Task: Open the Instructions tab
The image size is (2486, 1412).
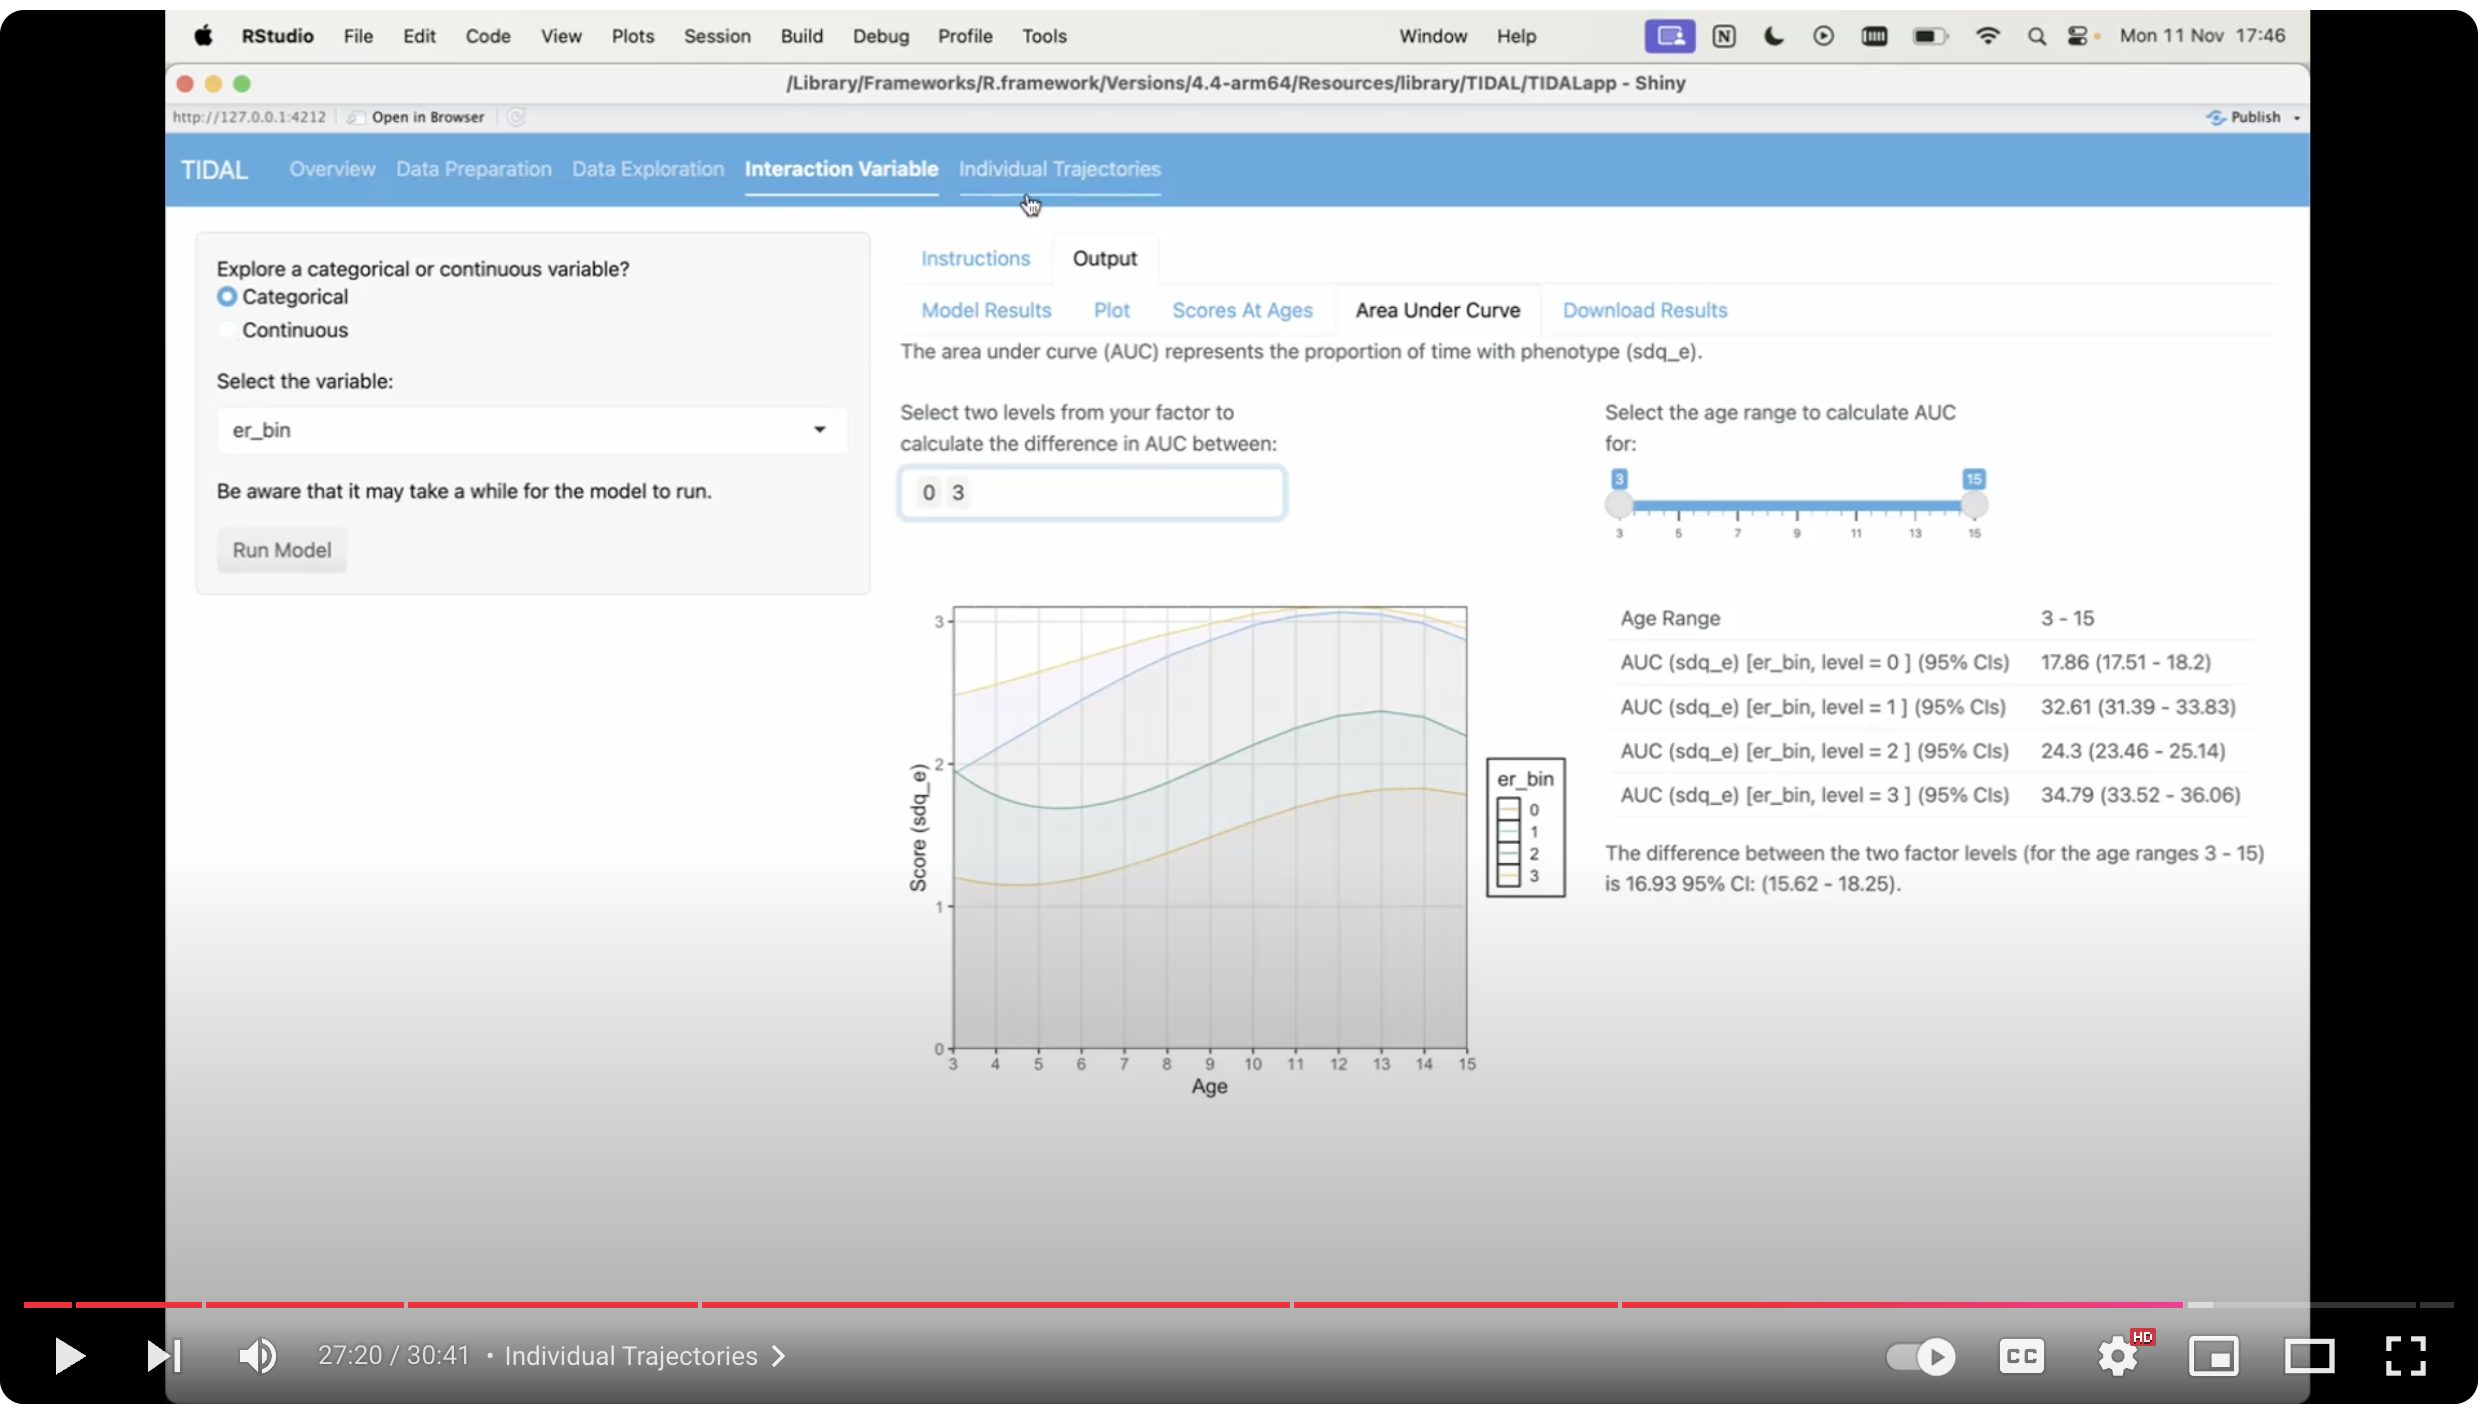Action: click(x=975, y=258)
